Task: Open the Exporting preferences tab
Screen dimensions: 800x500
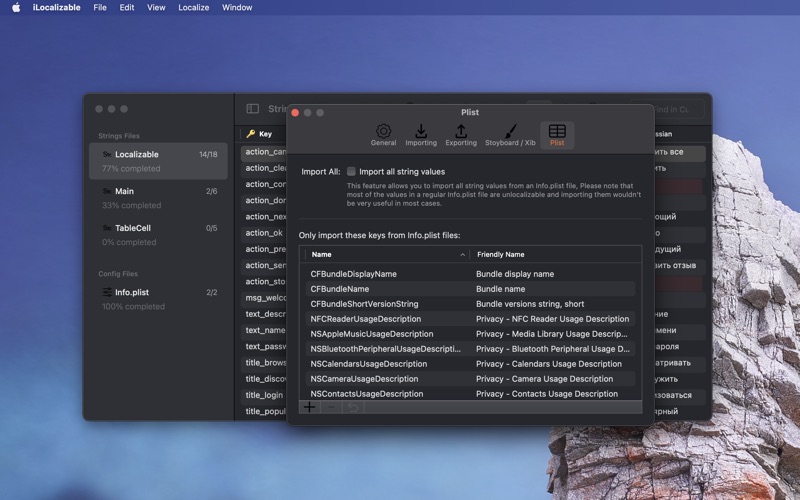Action: (x=461, y=135)
